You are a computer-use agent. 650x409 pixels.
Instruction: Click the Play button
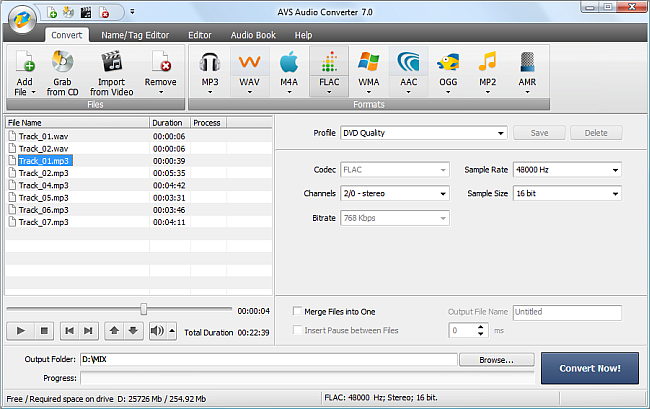coord(20,331)
